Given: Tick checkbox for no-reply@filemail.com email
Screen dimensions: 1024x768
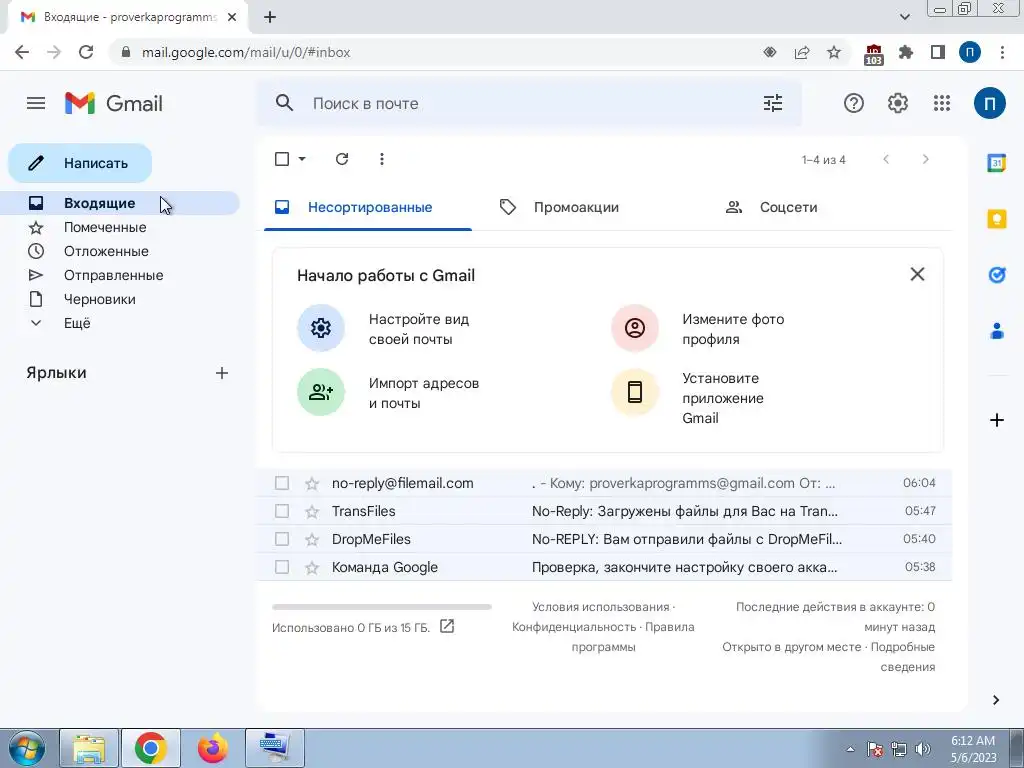Looking at the screenshot, I should click(x=281, y=483).
